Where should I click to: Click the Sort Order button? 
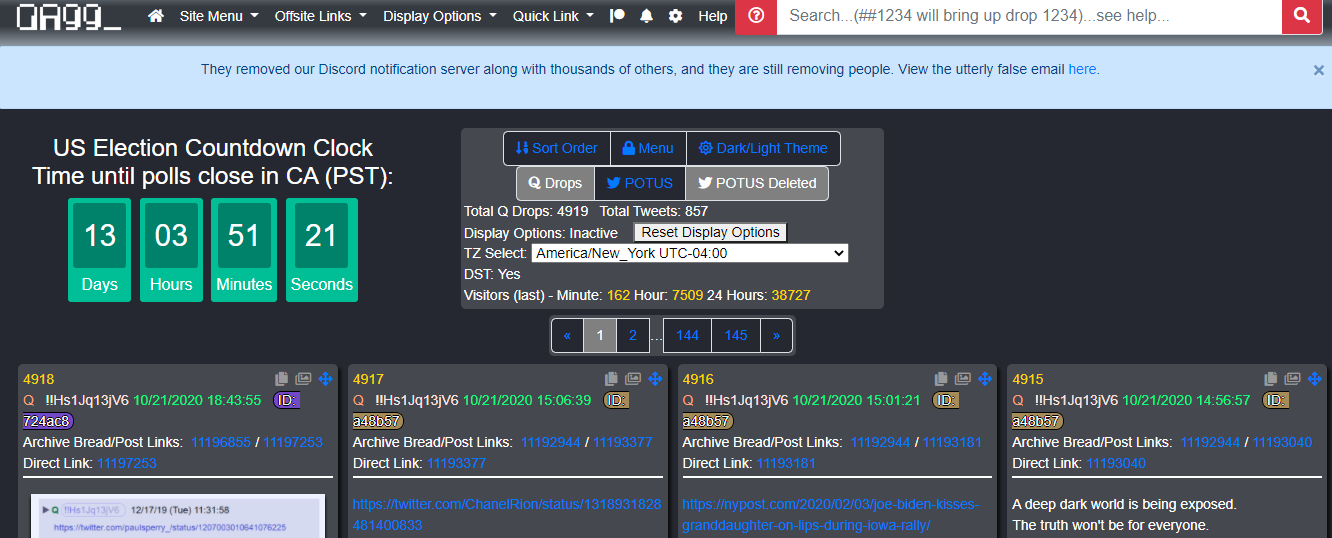[x=557, y=148]
